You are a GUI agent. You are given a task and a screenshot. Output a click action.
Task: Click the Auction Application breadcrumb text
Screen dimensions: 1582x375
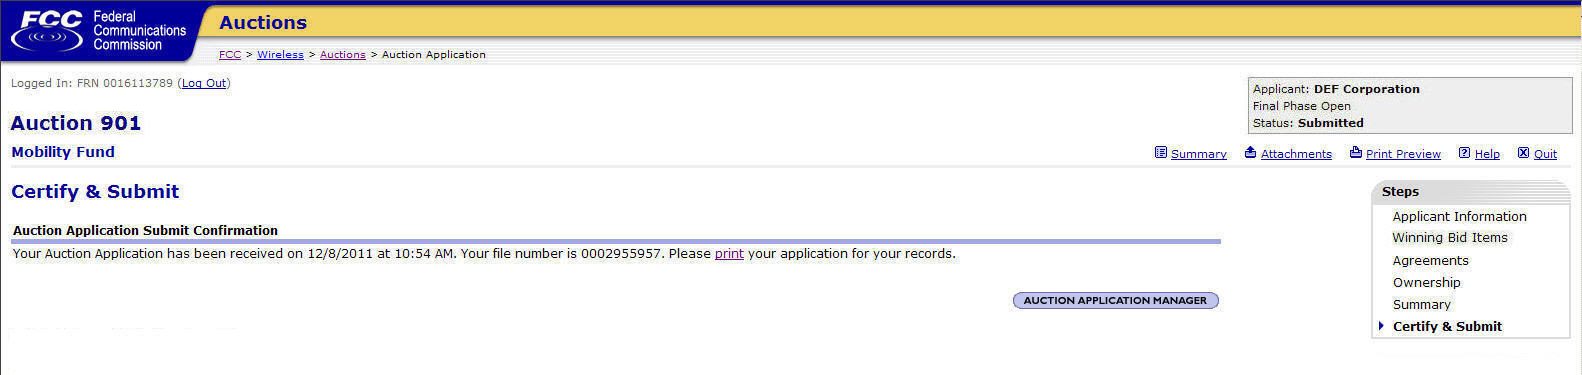[x=434, y=55]
